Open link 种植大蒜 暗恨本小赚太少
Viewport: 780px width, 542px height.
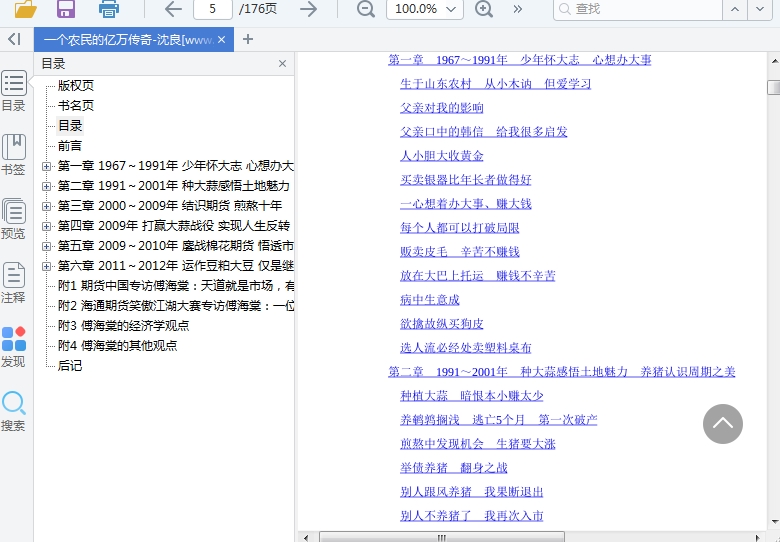click(x=472, y=396)
